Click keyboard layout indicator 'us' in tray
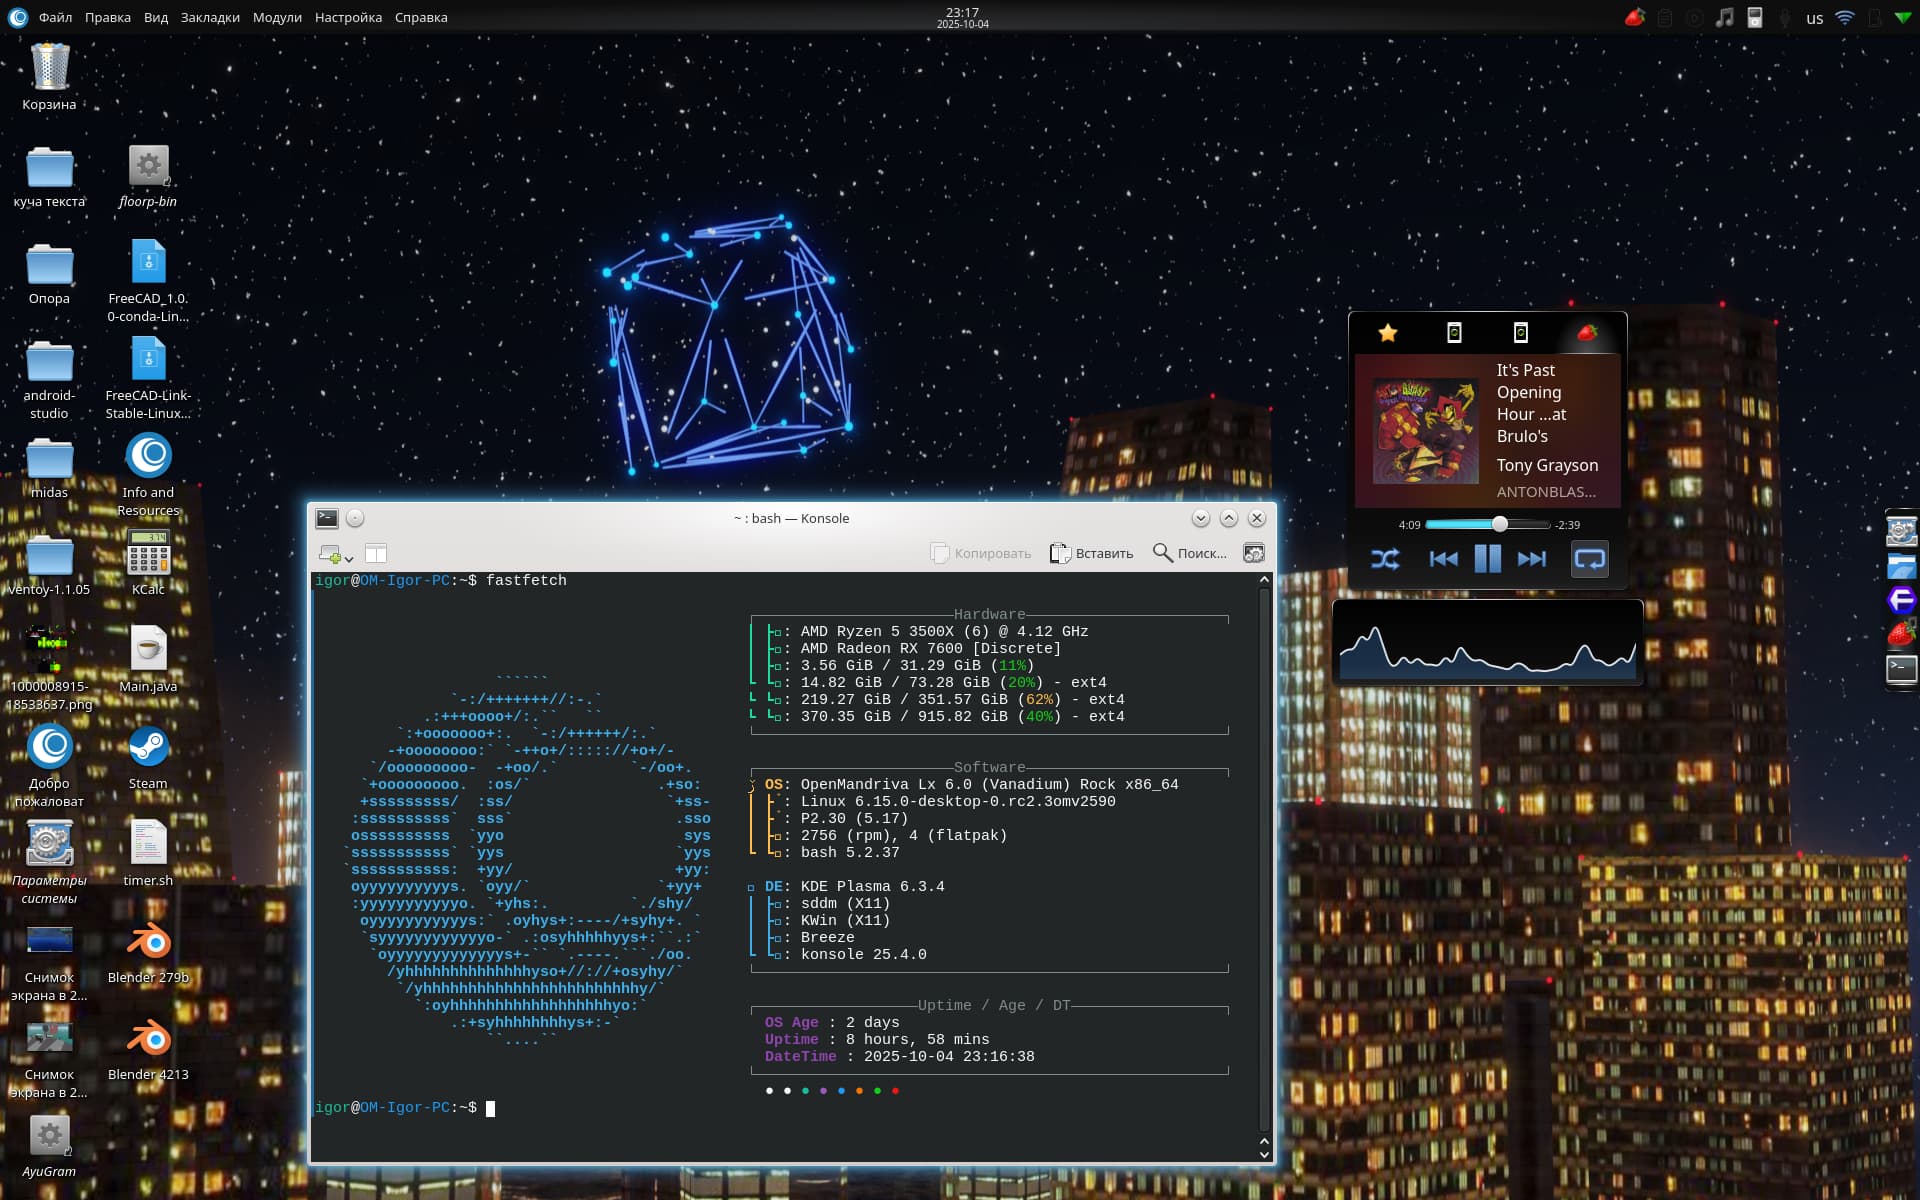The image size is (1920, 1200). tap(1814, 18)
